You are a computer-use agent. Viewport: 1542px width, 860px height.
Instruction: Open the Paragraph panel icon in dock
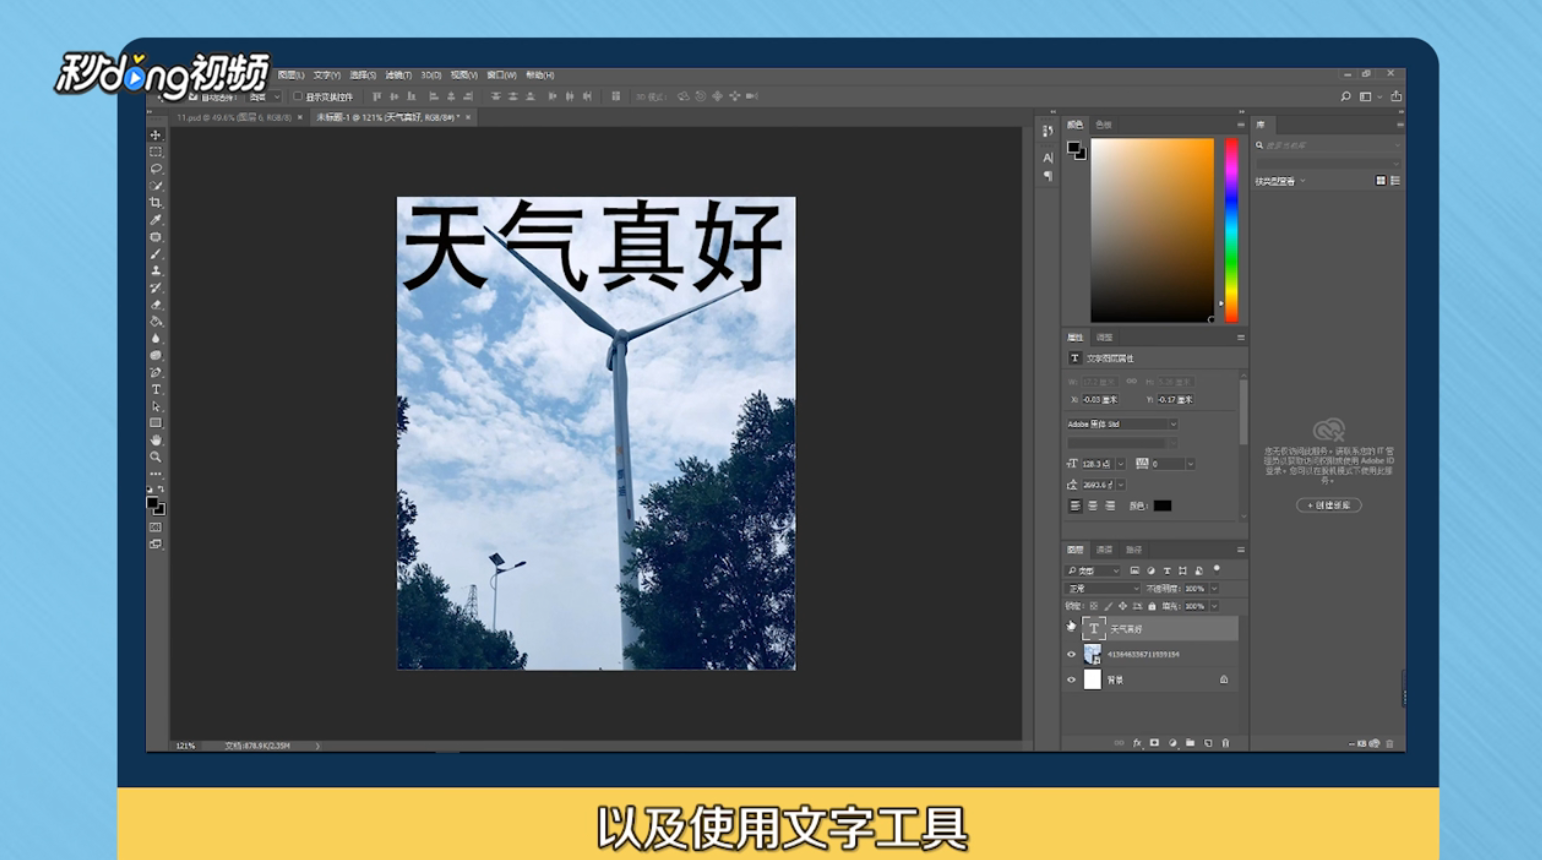click(1047, 176)
